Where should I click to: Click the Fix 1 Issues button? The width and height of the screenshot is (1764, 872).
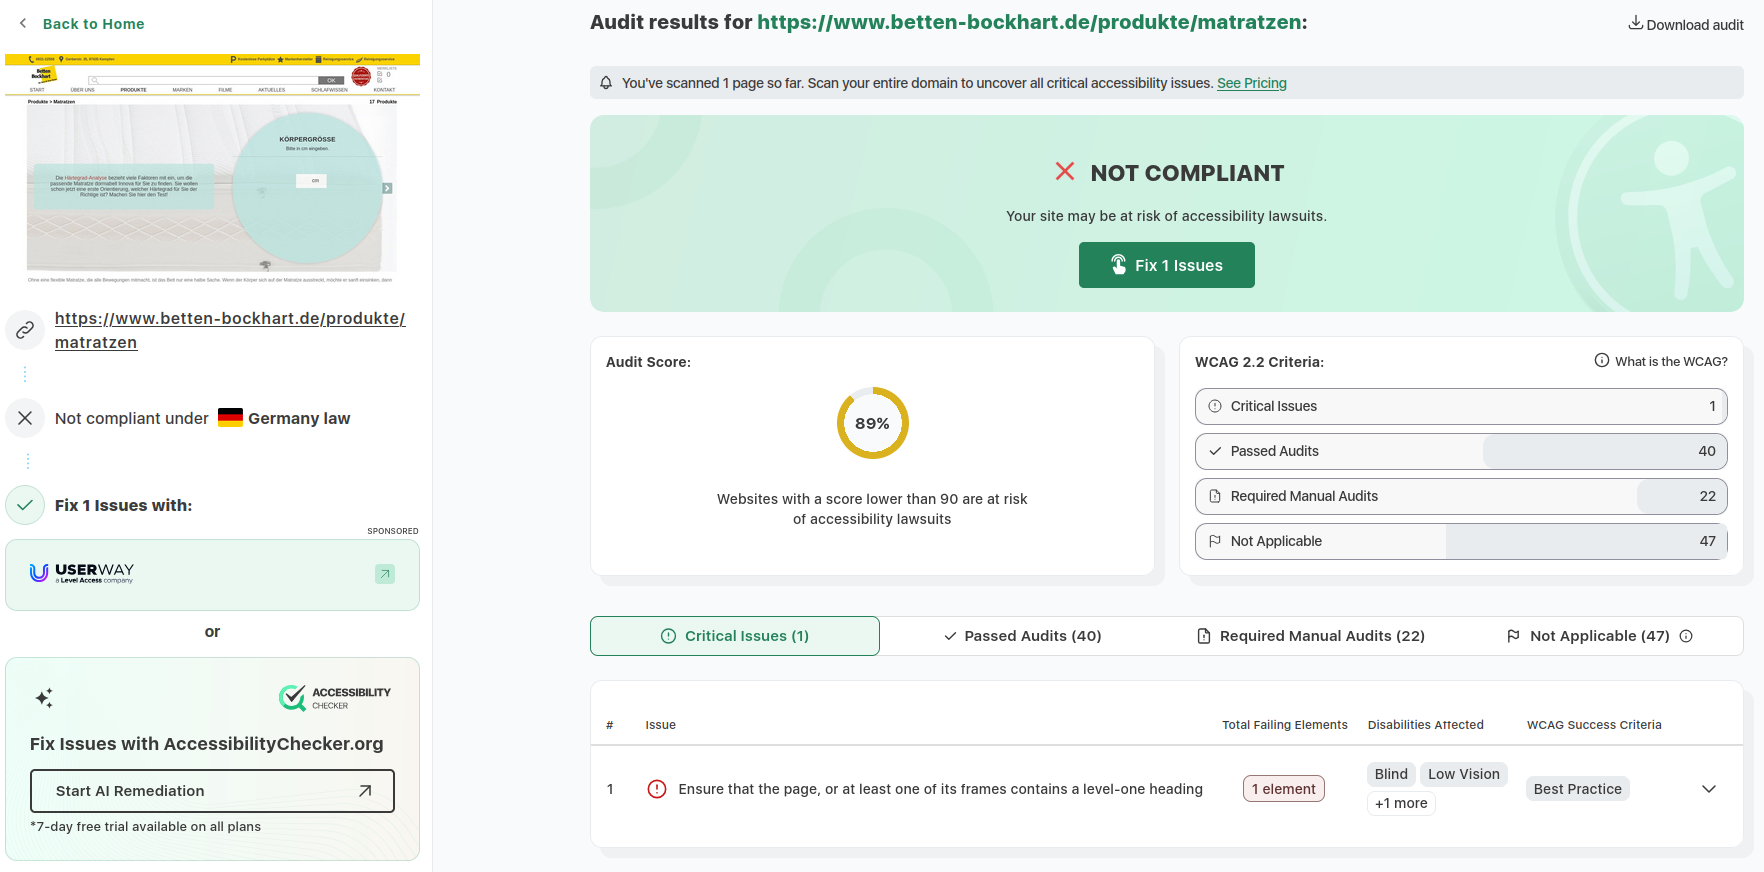click(1167, 265)
